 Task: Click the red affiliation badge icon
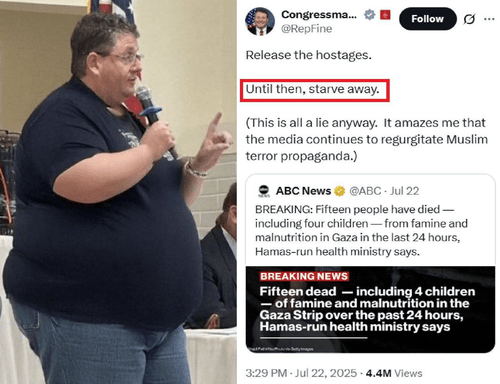click(x=385, y=15)
